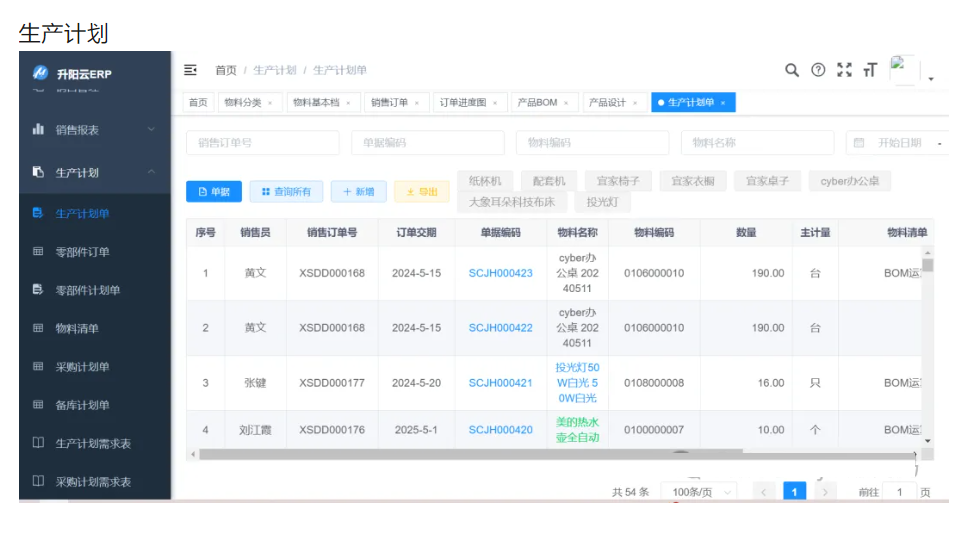Click the 销售订单号 search input field
The image size is (974, 542).
click(262, 143)
